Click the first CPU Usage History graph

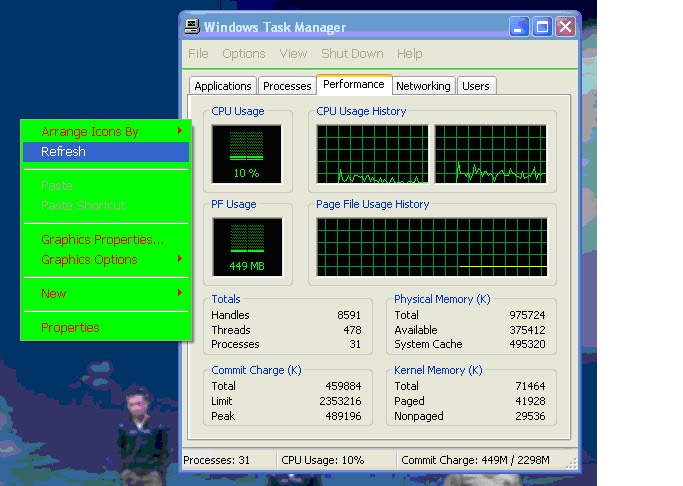click(372, 154)
